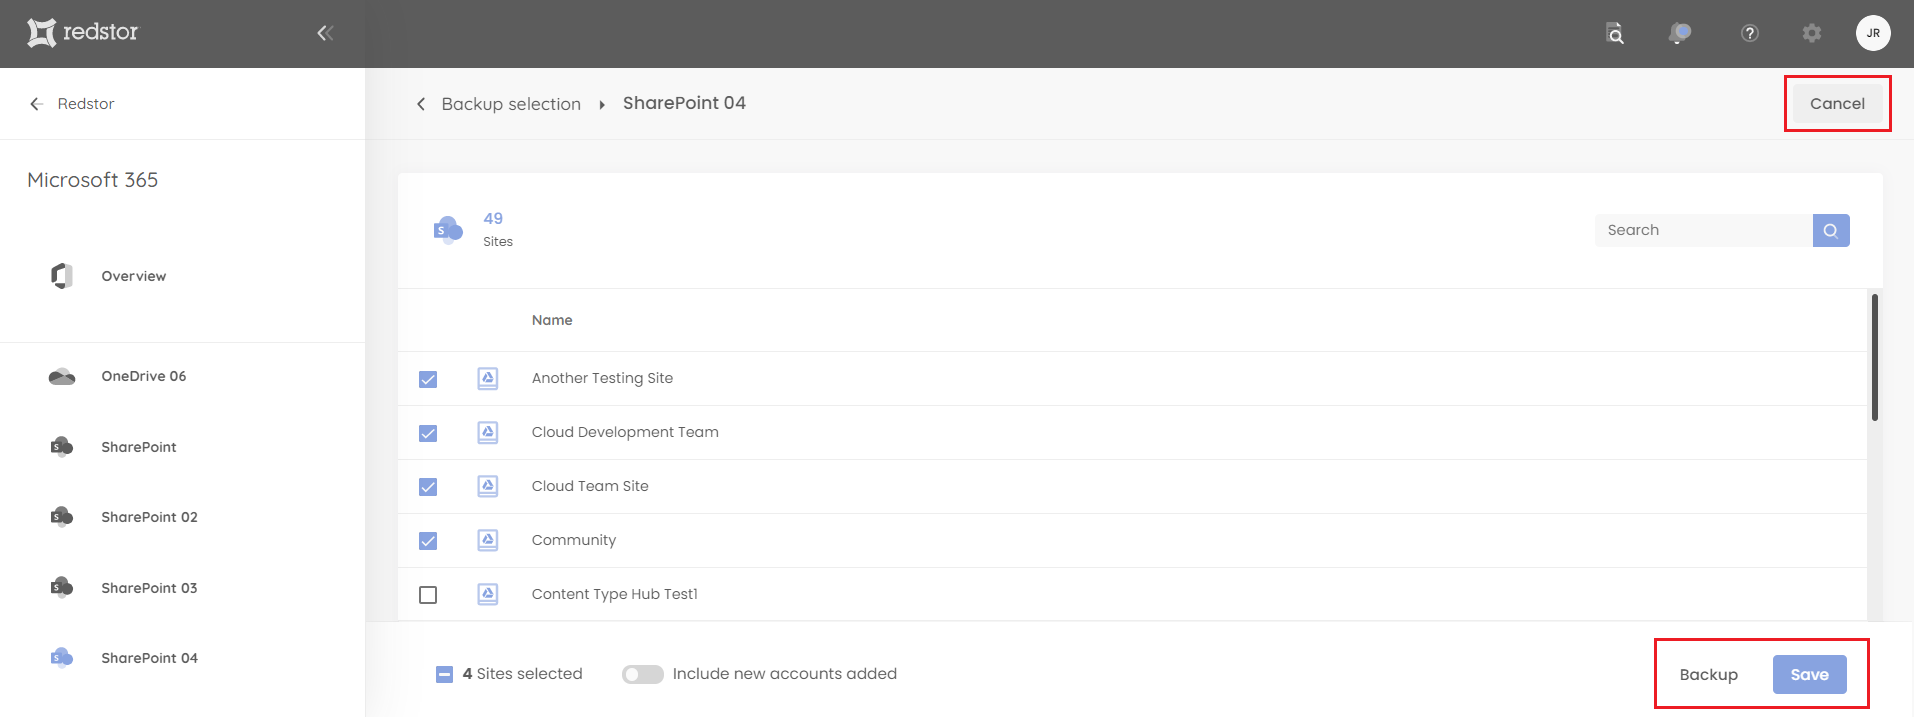Uncheck Cloud Team Site checkbox
This screenshot has height=717, width=1914.
pos(428,487)
